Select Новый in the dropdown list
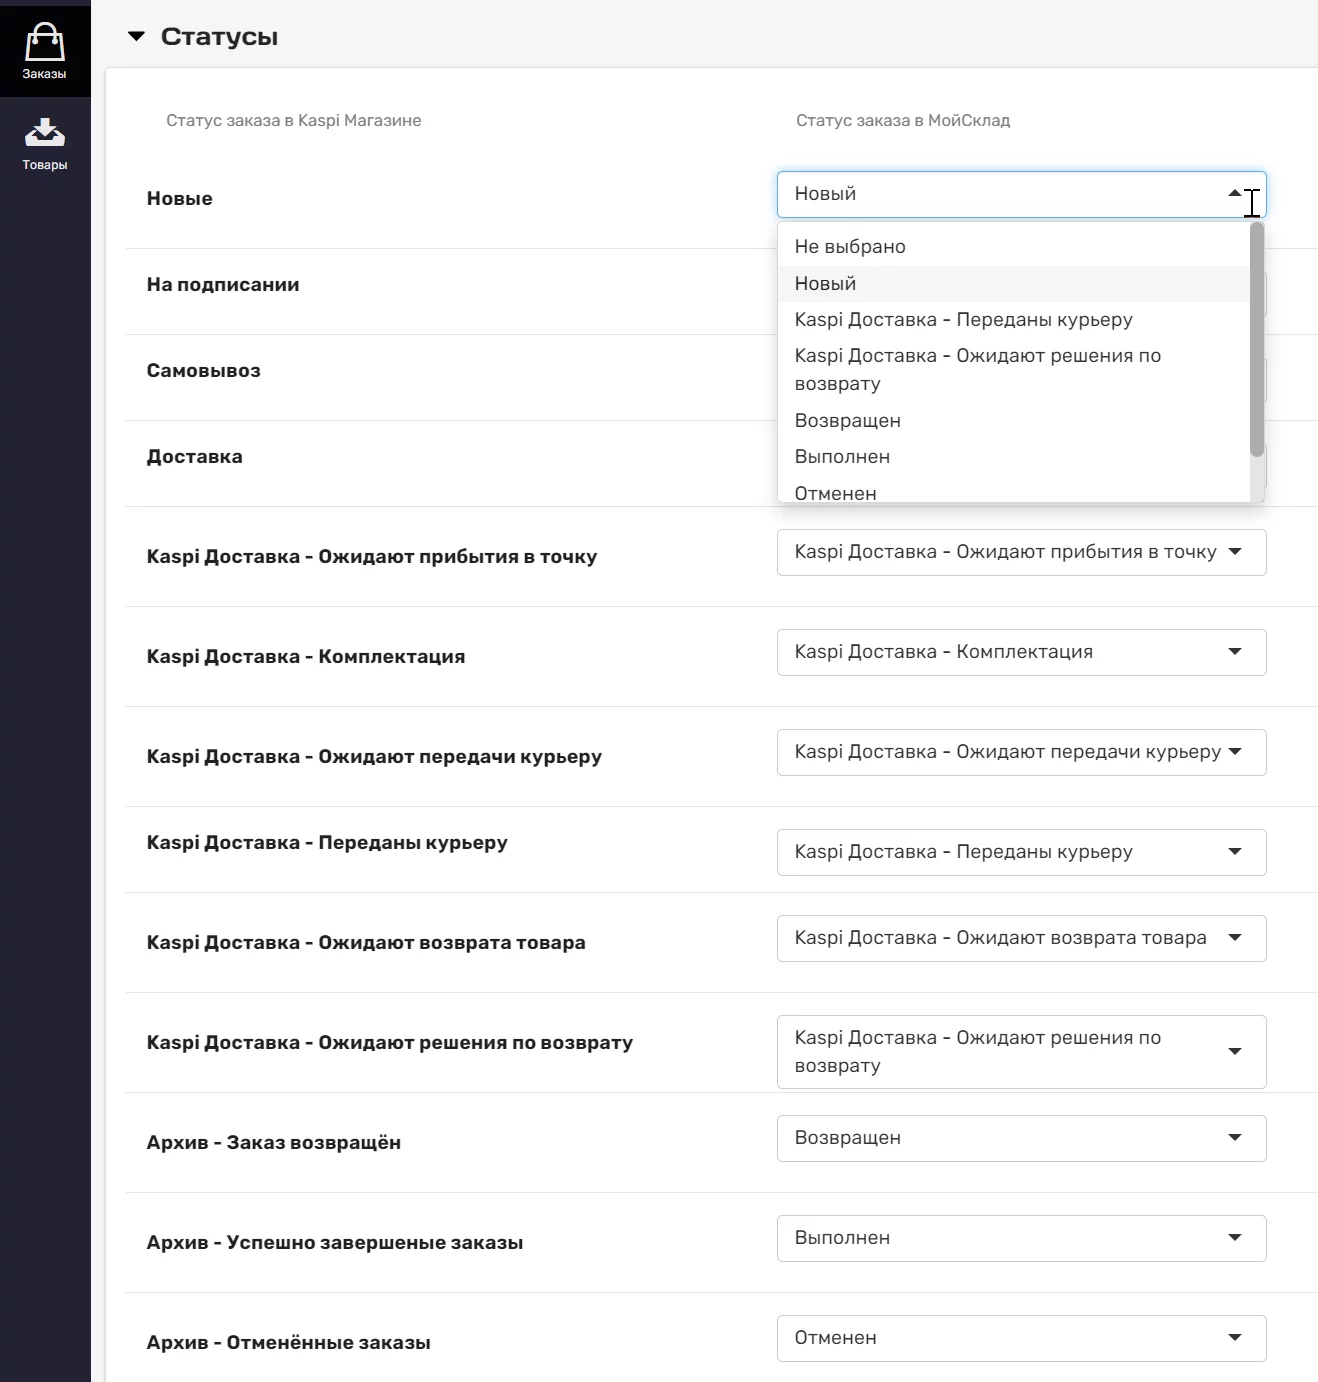This screenshot has width=1318, height=1382. [x=1013, y=284]
